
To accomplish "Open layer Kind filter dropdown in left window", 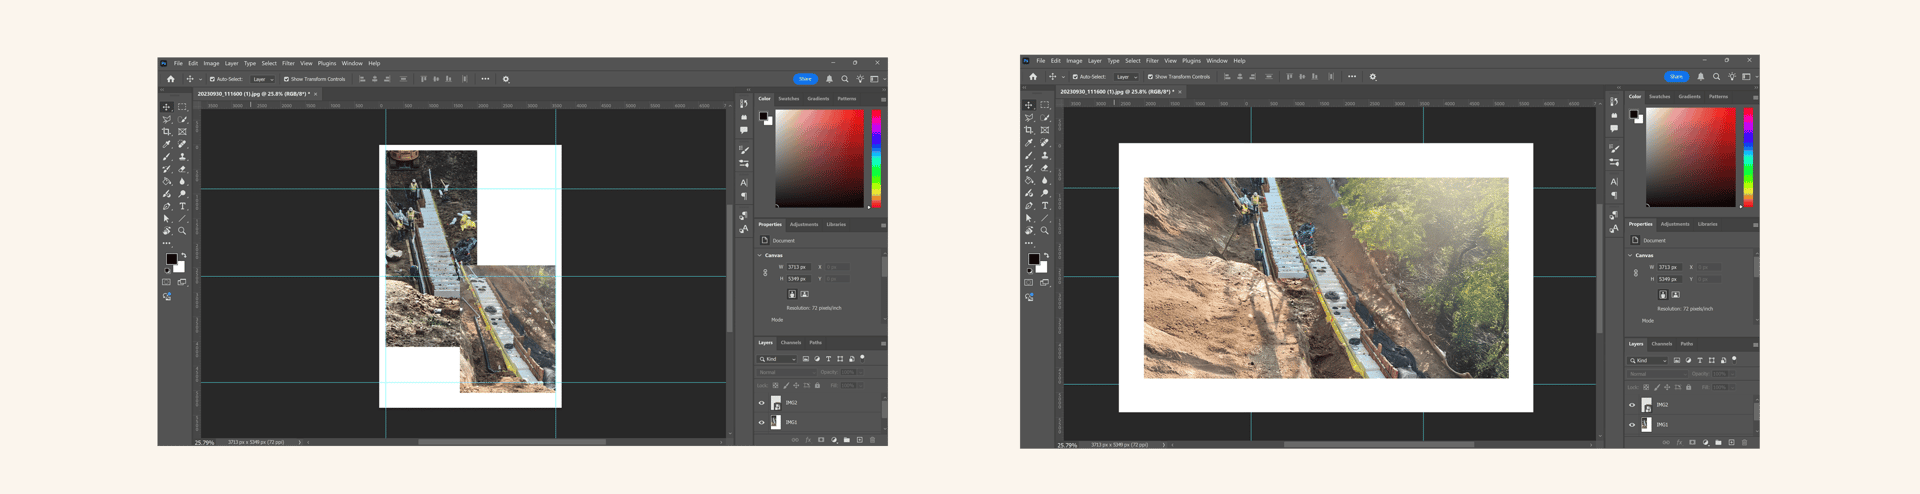I will [x=777, y=359].
